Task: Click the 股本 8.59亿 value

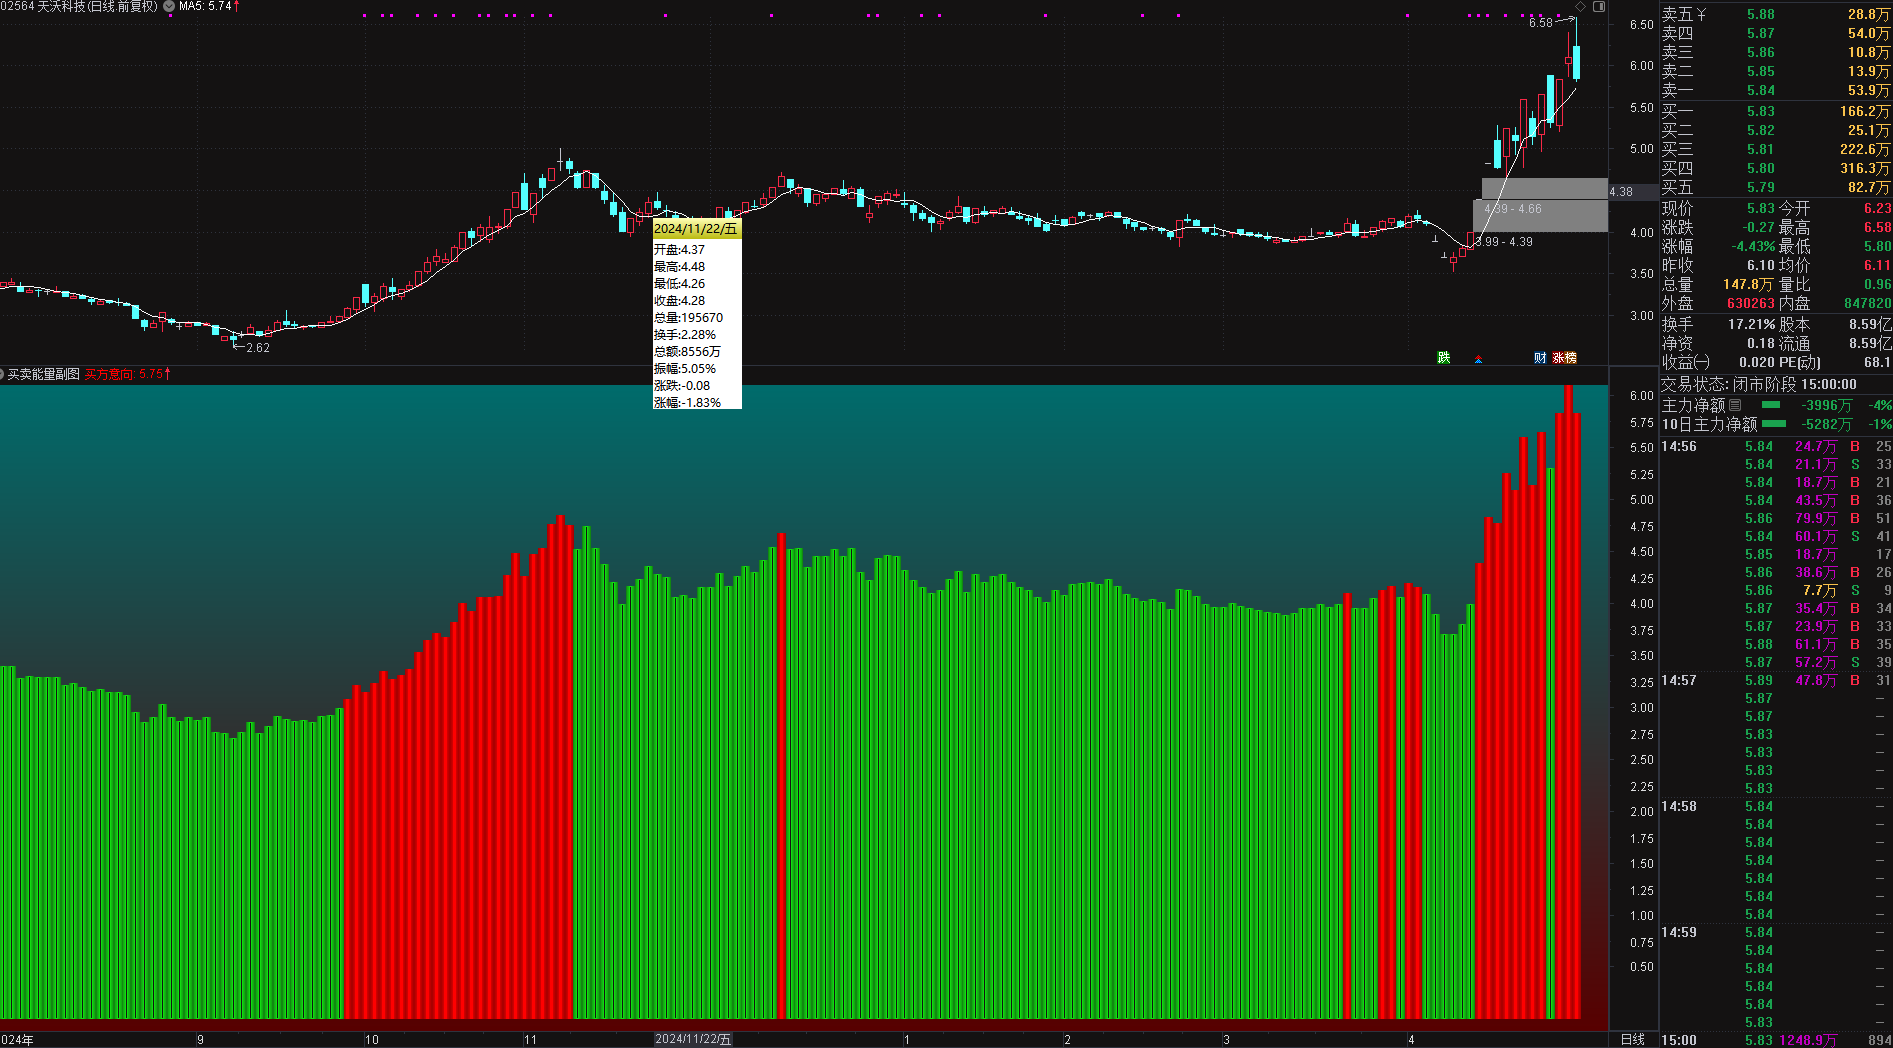Action: coord(1870,324)
